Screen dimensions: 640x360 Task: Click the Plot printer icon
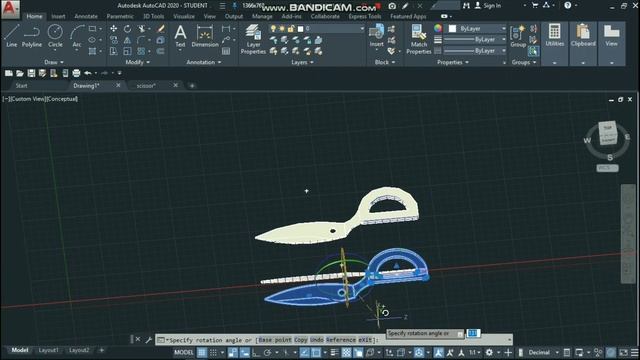[x=76, y=73]
